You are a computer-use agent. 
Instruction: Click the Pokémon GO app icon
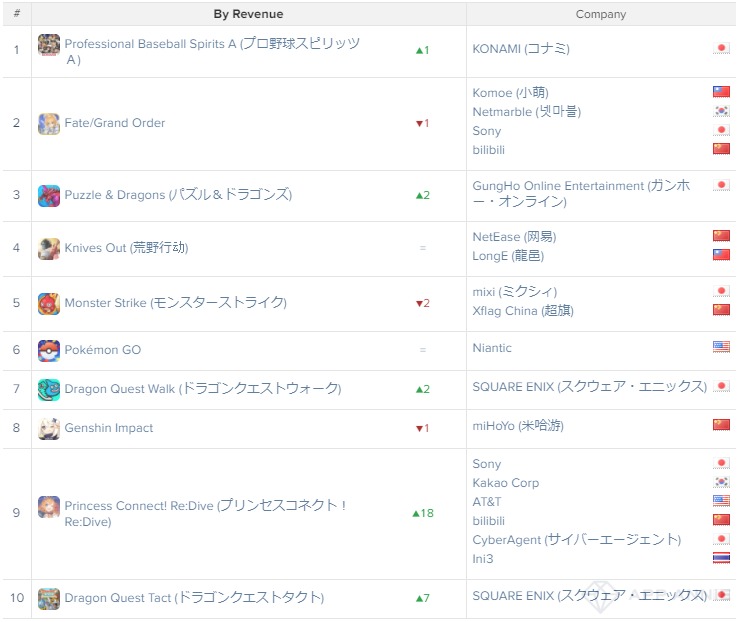tap(49, 351)
